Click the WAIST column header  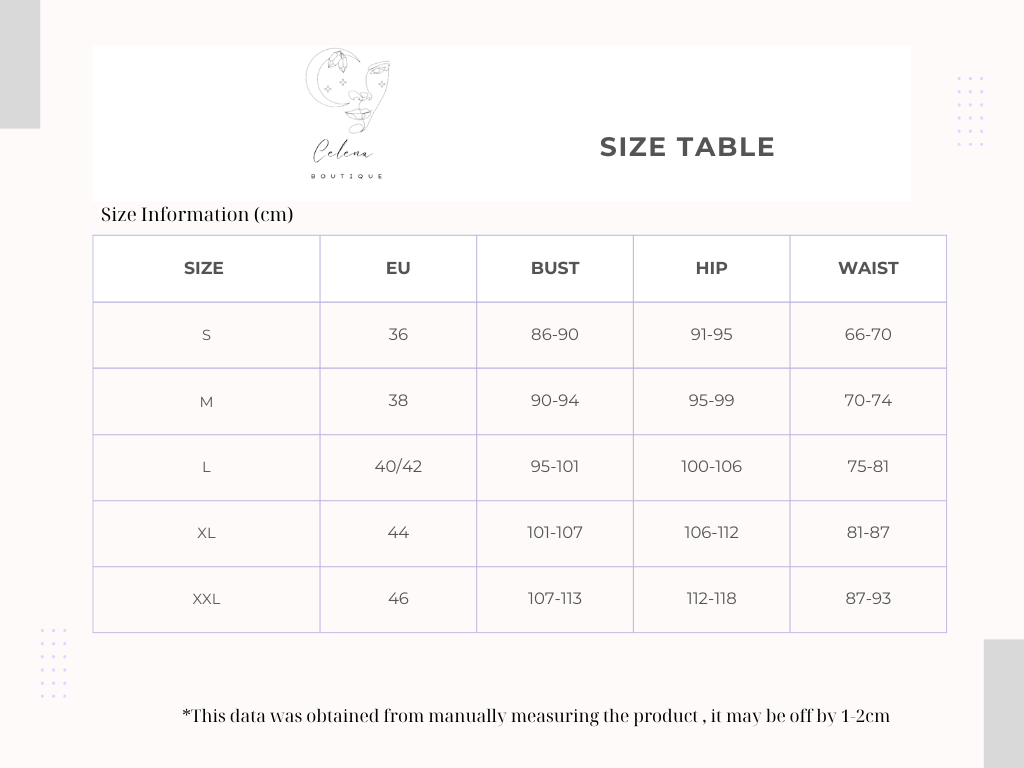pyautogui.click(x=868, y=268)
